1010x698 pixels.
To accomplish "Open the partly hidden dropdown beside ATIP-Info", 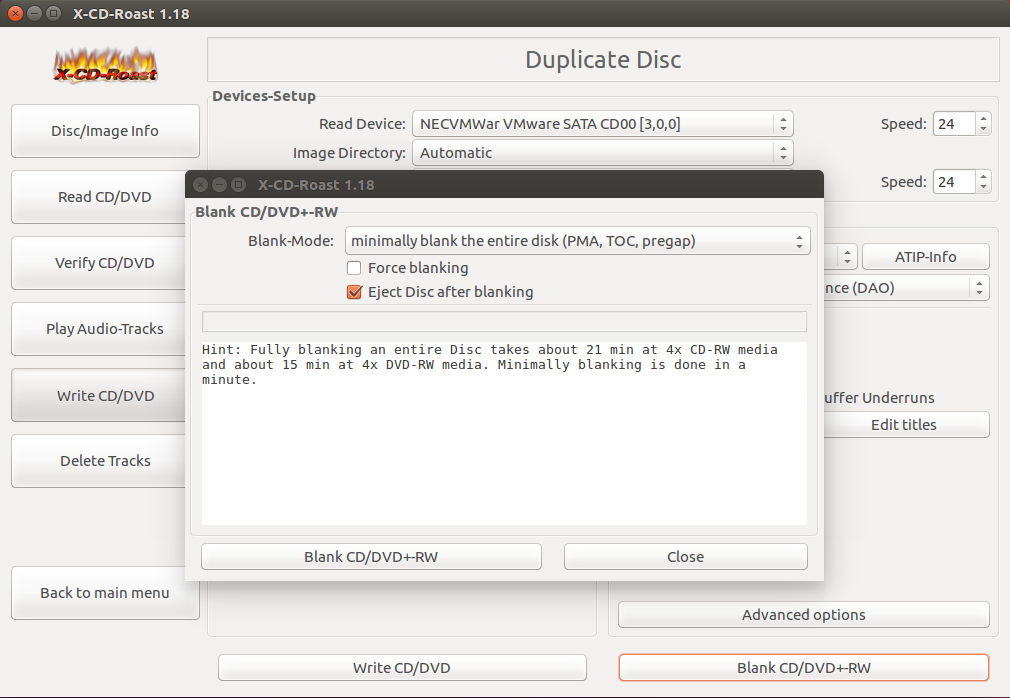I will pos(841,256).
